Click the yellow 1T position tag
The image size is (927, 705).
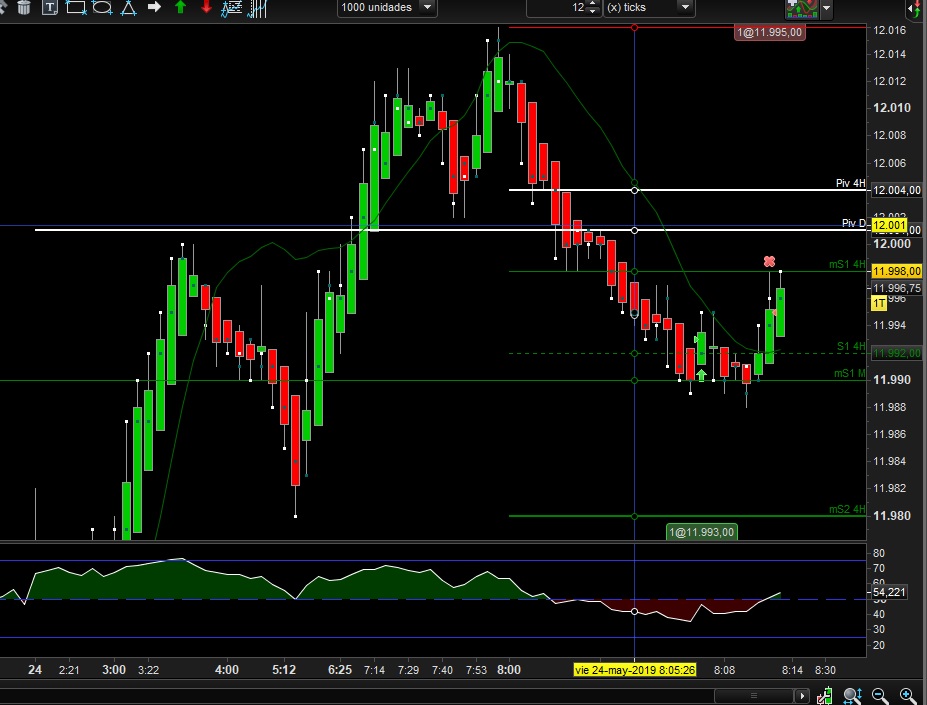pos(879,303)
